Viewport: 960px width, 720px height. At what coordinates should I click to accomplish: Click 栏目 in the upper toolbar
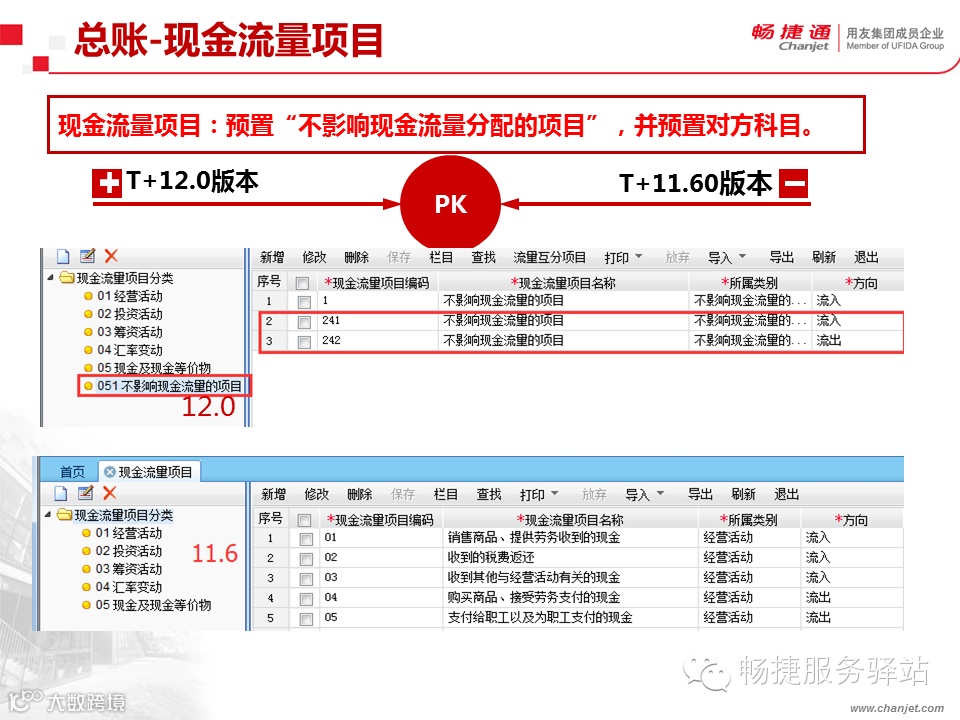click(x=441, y=257)
